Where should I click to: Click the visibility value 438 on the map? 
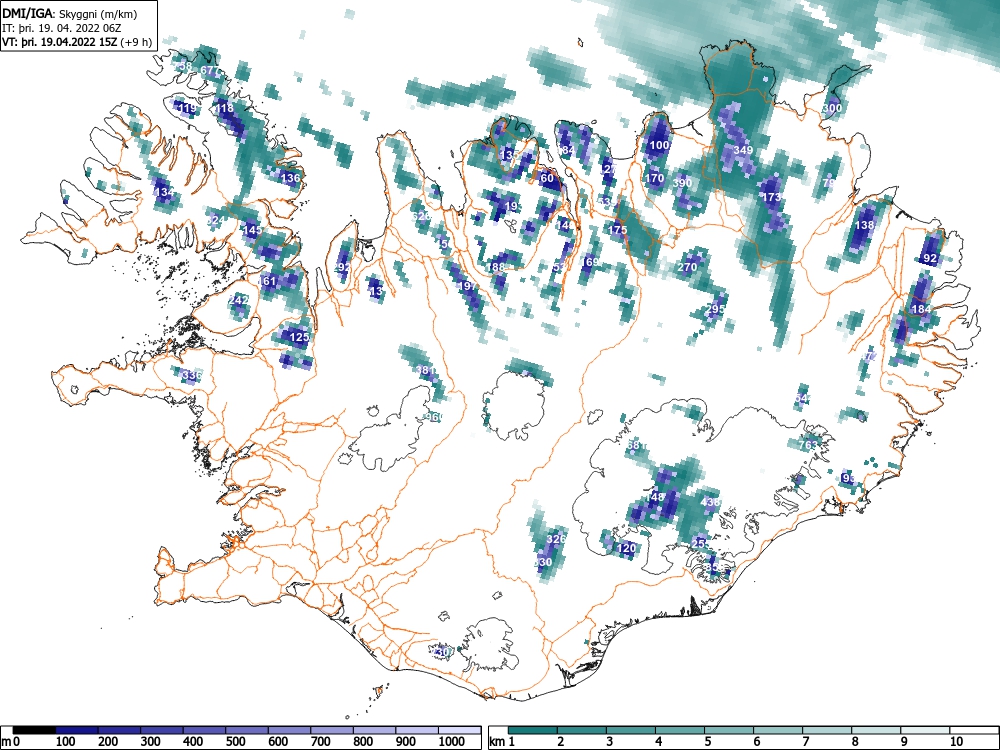pyautogui.click(x=710, y=502)
